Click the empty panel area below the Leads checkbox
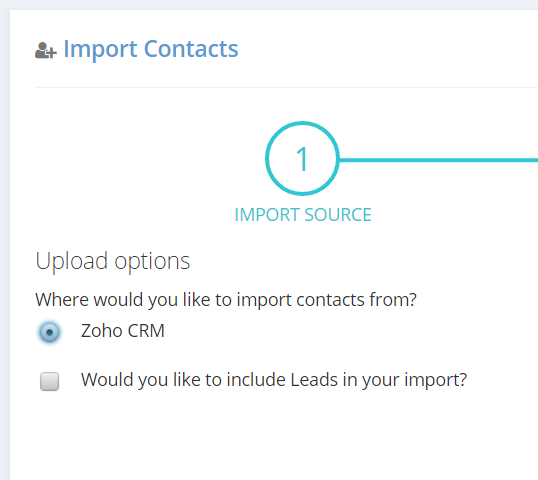The height and width of the screenshot is (480, 538). coord(274,437)
